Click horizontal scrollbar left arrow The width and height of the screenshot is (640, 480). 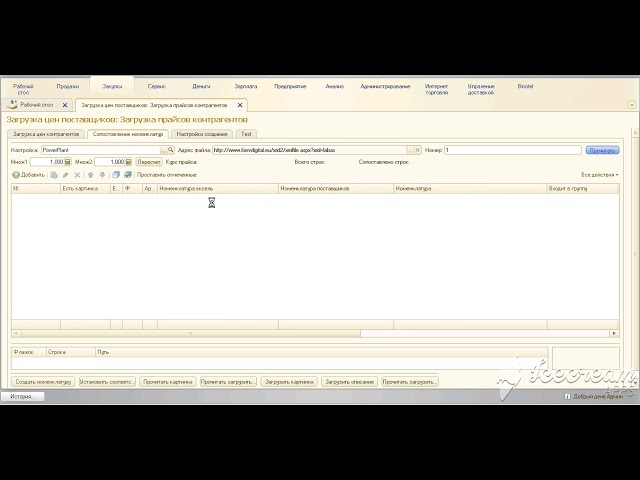[x=16, y=333]
